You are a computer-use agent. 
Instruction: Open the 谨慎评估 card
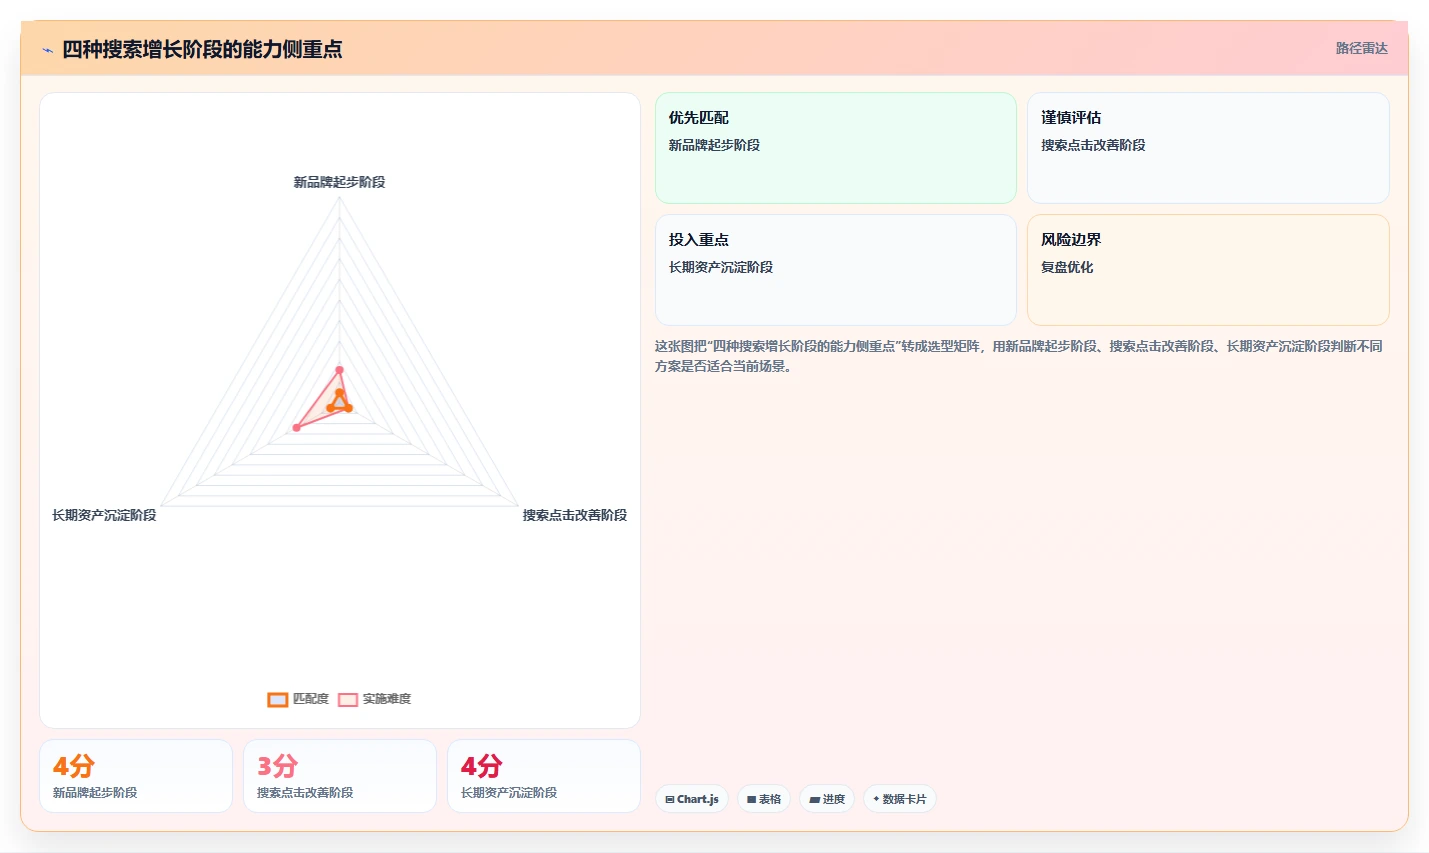1208,148
